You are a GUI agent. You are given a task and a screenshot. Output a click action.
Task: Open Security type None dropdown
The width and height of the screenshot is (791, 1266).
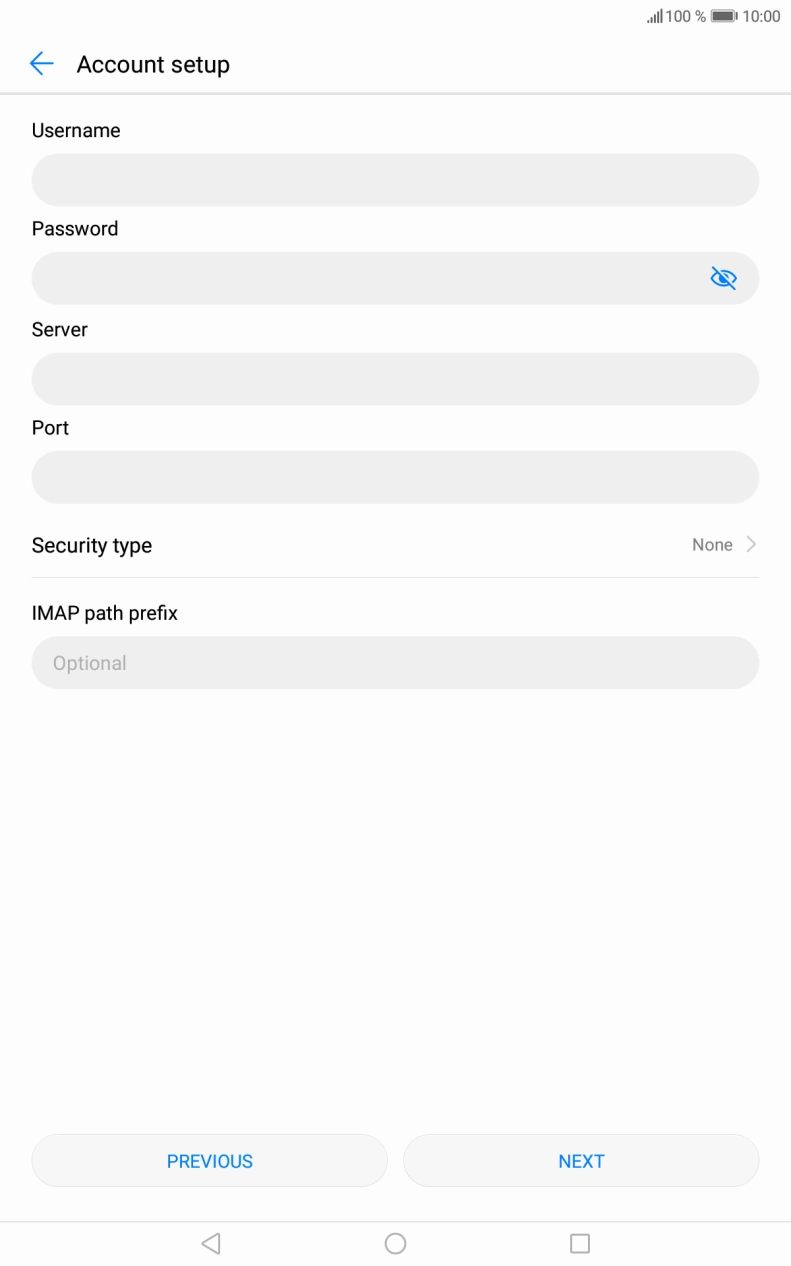pos(712,545)
